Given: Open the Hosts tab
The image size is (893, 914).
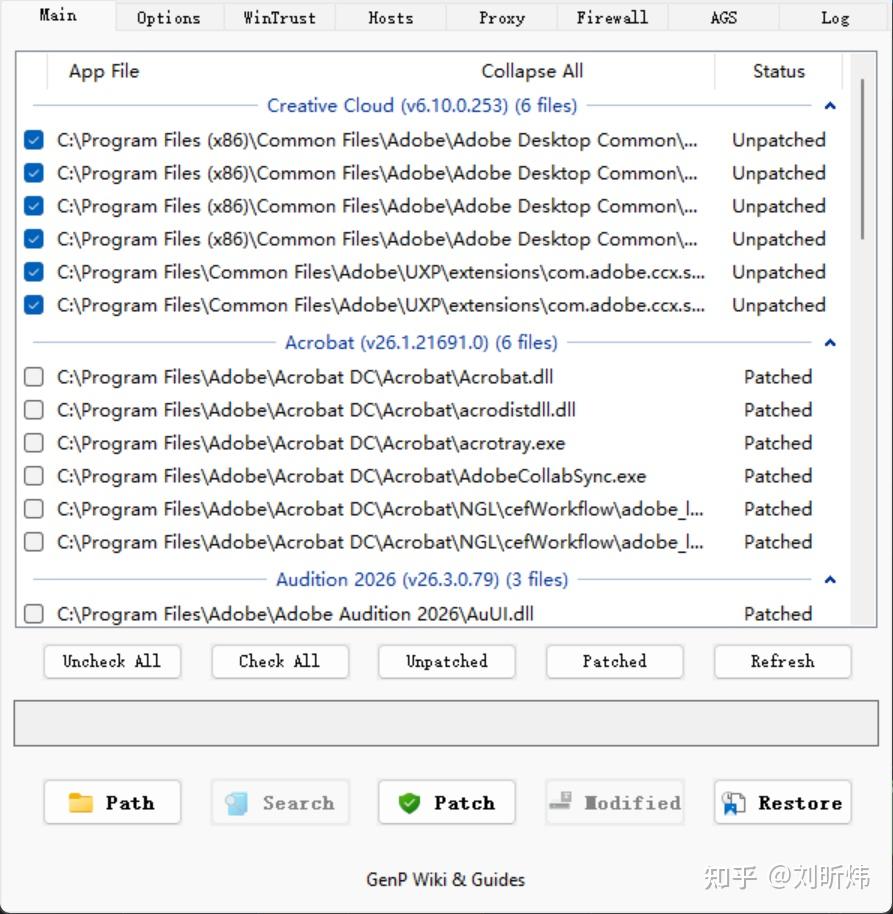Looking at the screenshot, I should point(391,18).
